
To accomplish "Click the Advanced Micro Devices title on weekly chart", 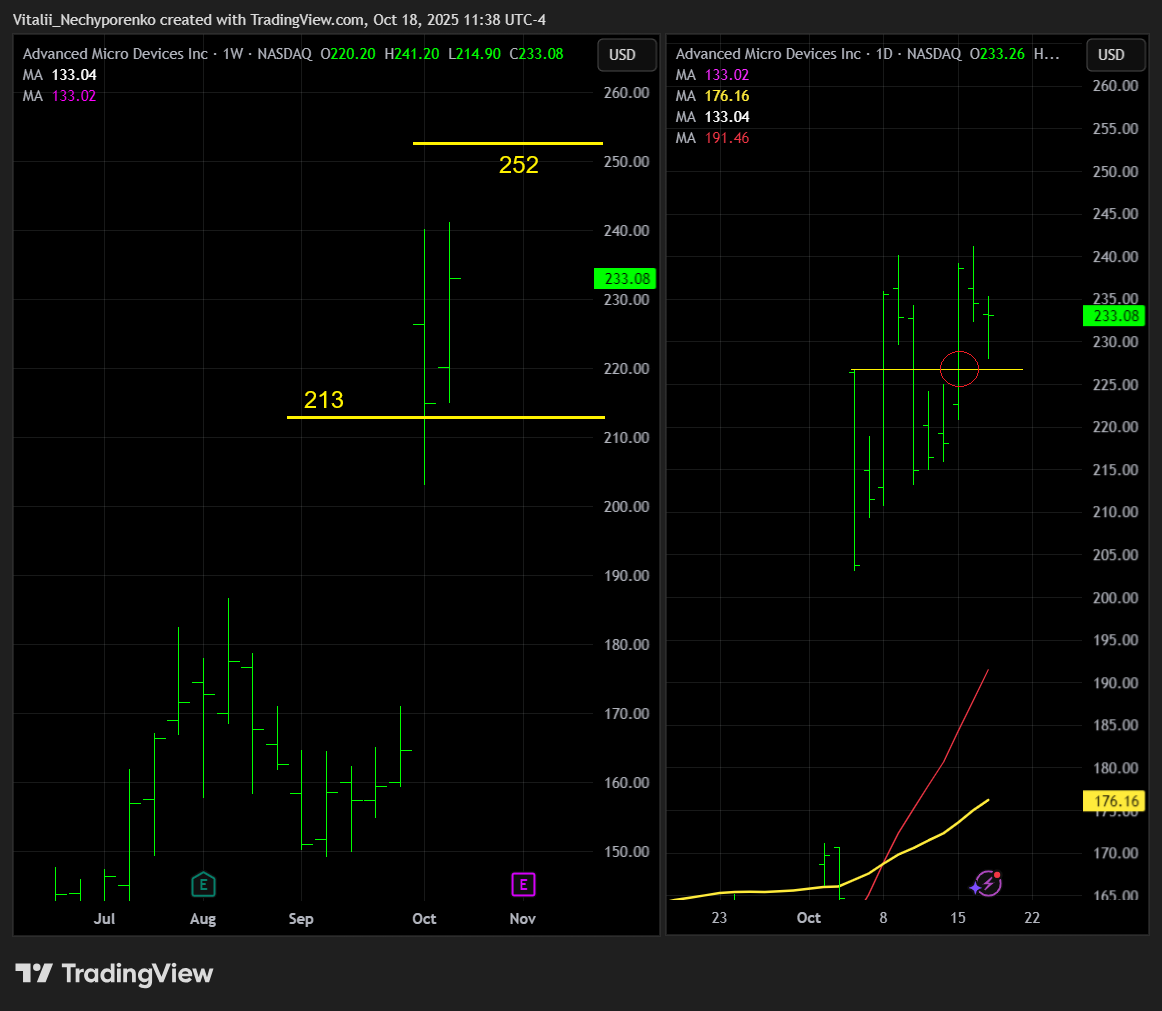I will point(115,54).
